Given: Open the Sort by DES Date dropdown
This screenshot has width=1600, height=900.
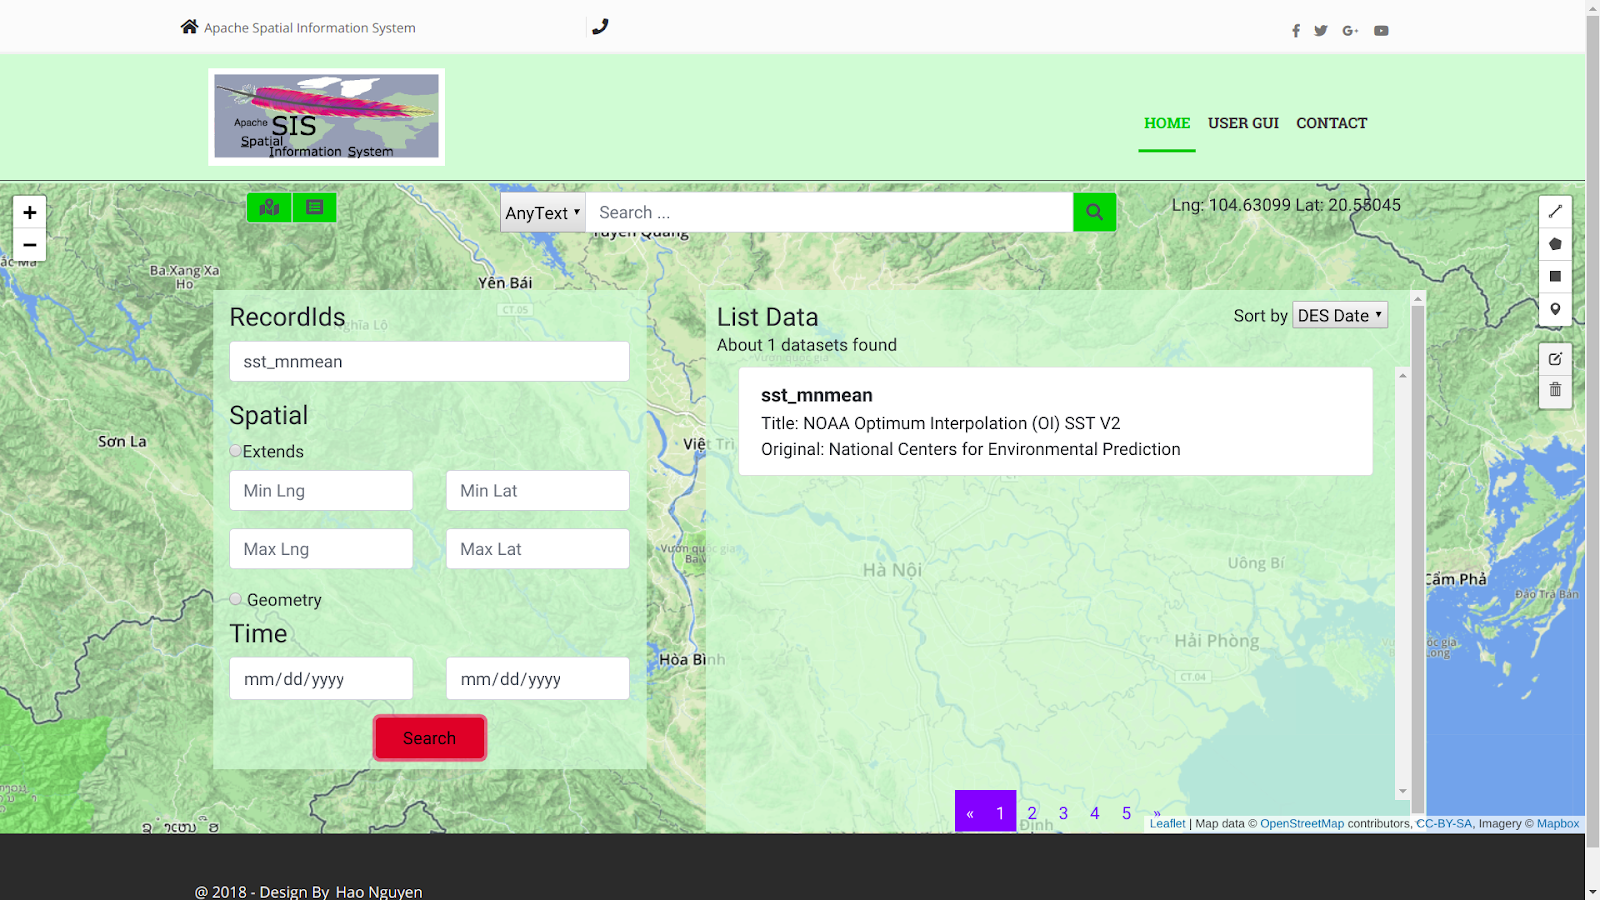Looking at the screenshot, I should pyautogui.click(x=1340, y=315).
